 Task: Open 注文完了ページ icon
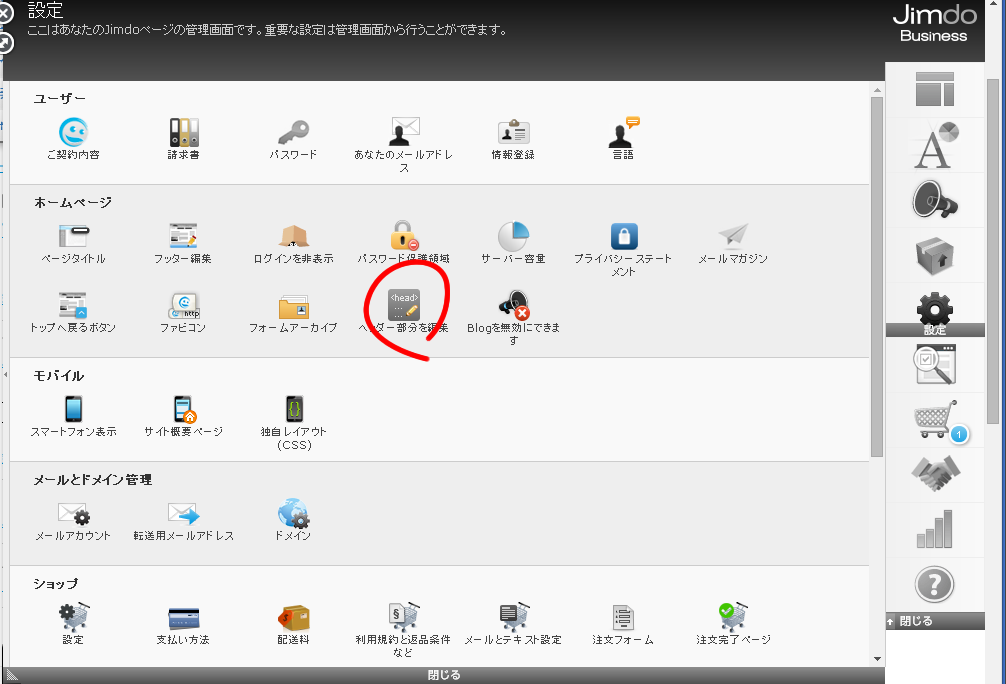[x=733, y=617]
